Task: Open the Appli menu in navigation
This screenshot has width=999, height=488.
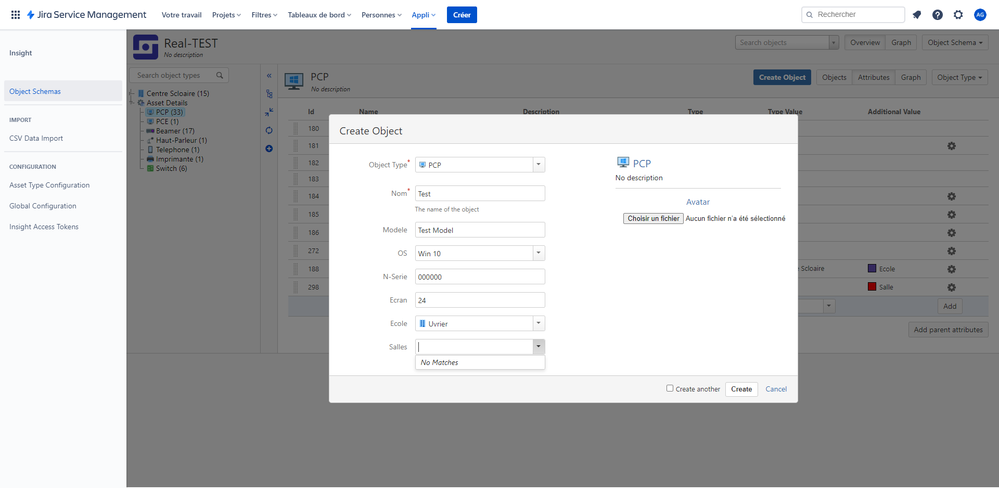Action: (424, 15)
